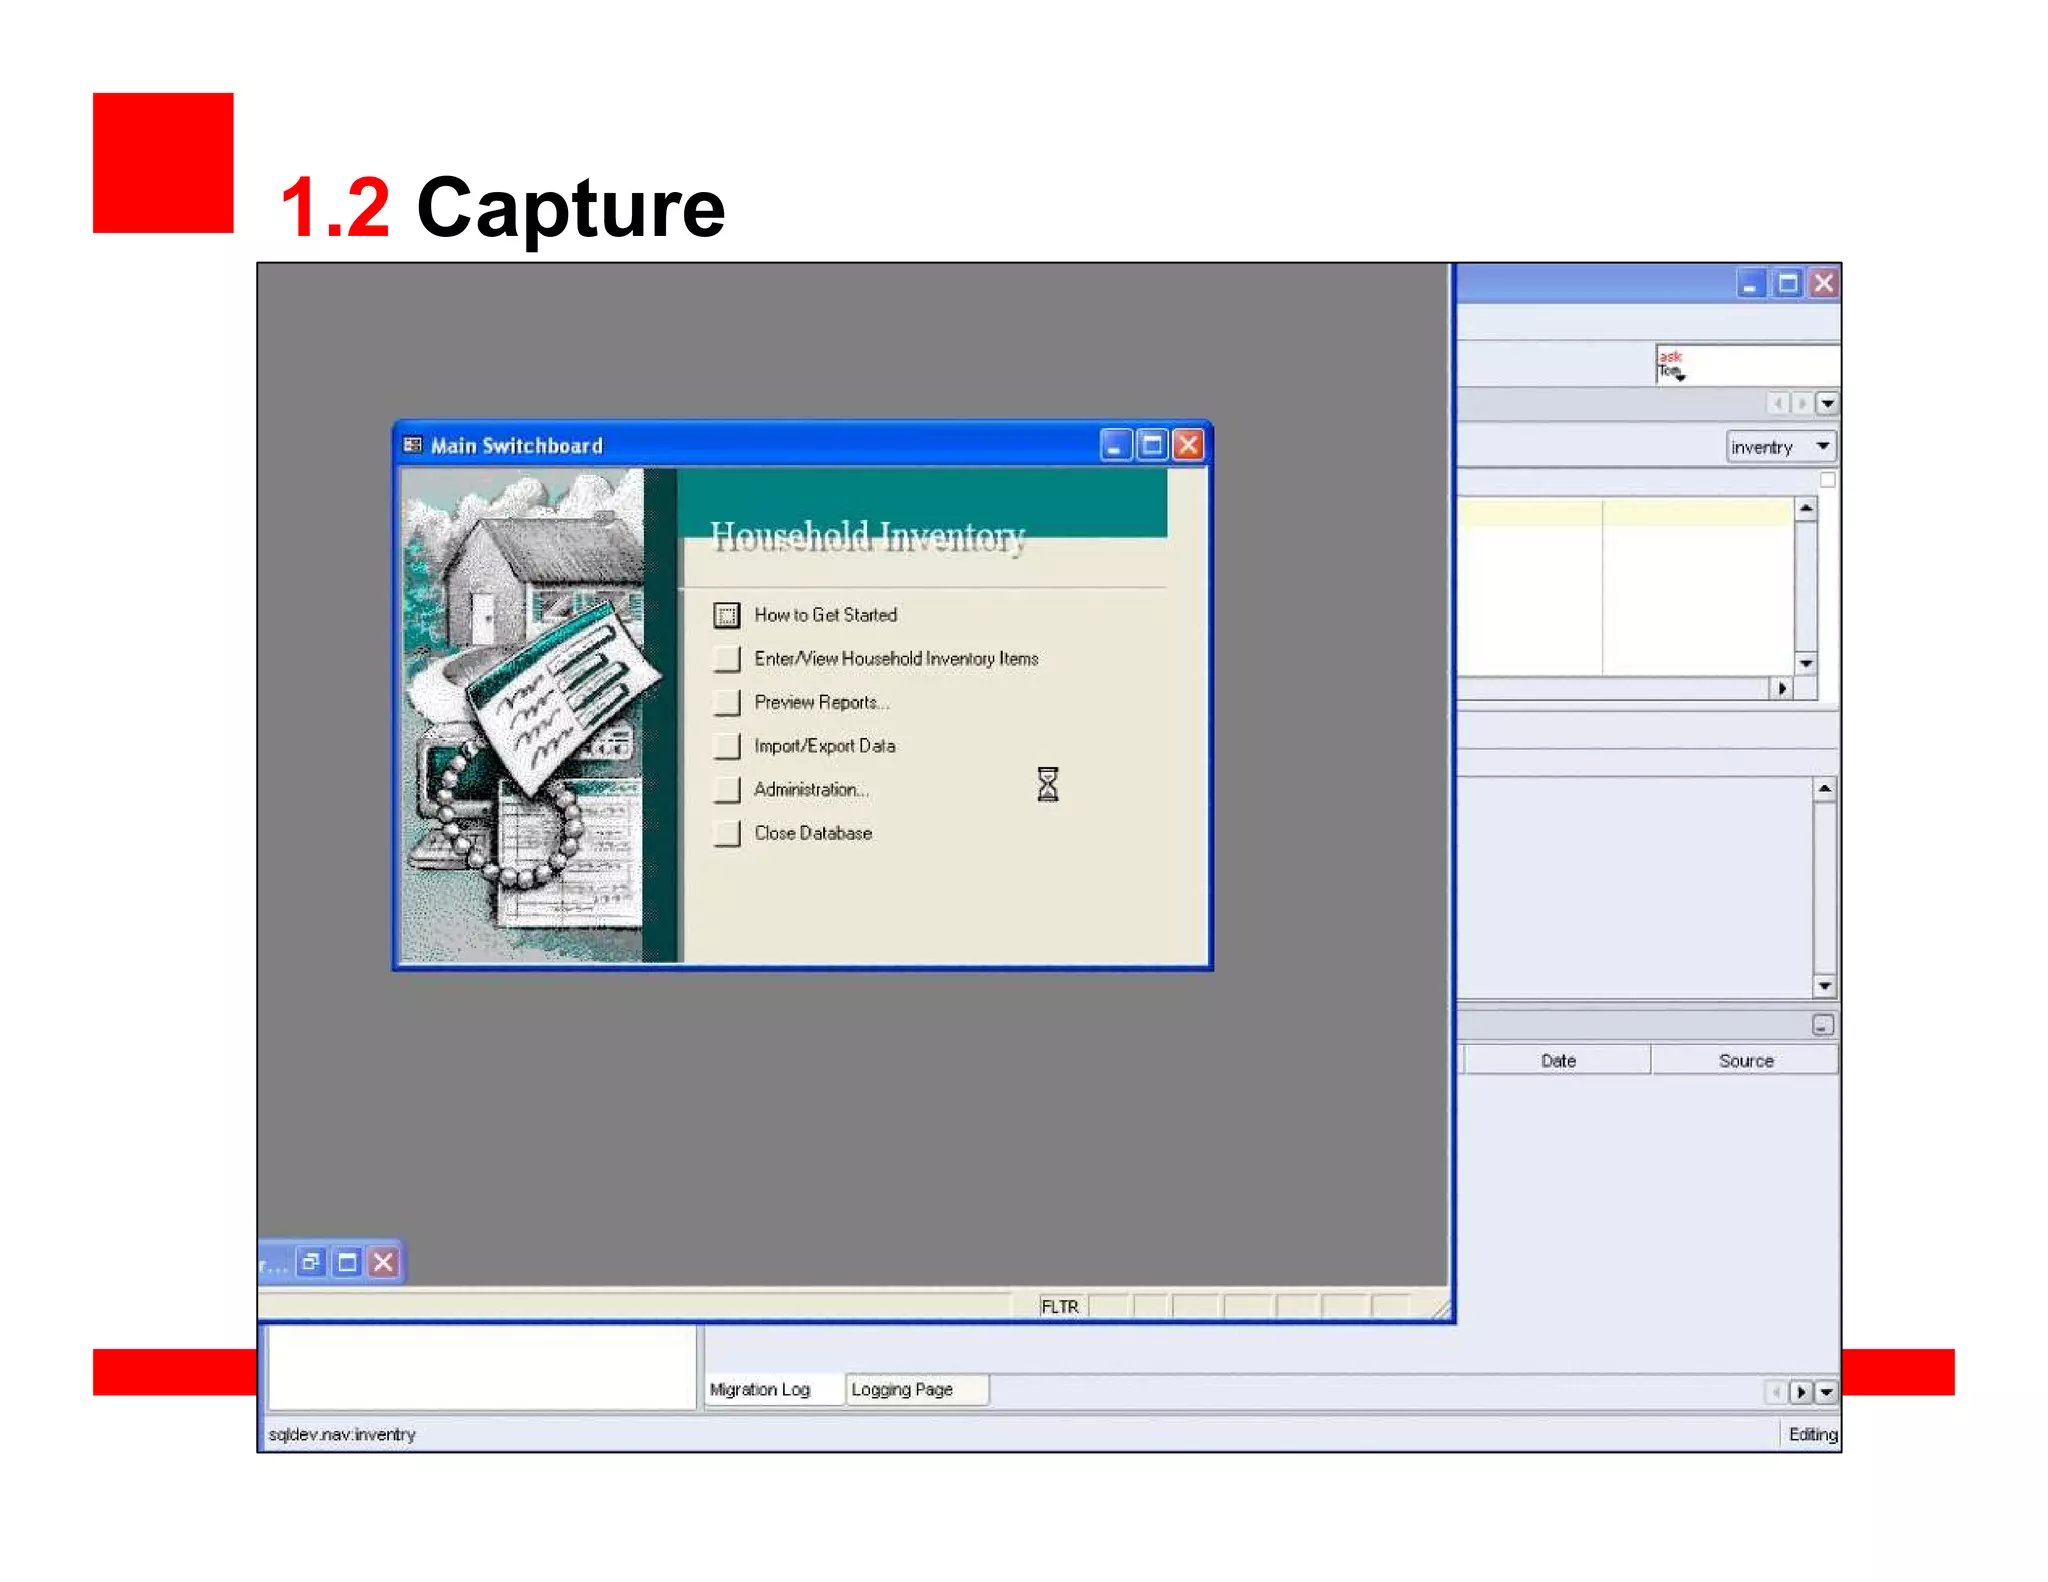Click the sqldev.nav:inventry status text
The image size is (2048, 1582).
tap(342, 1435)
